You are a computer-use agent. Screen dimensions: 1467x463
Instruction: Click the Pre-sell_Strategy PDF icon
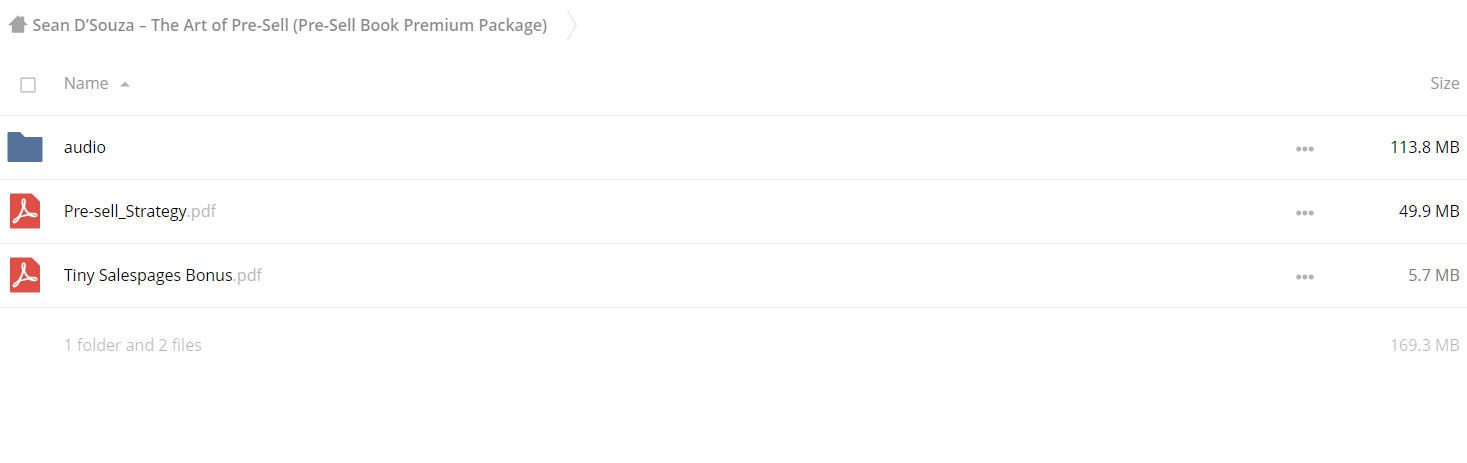[25, 211]
